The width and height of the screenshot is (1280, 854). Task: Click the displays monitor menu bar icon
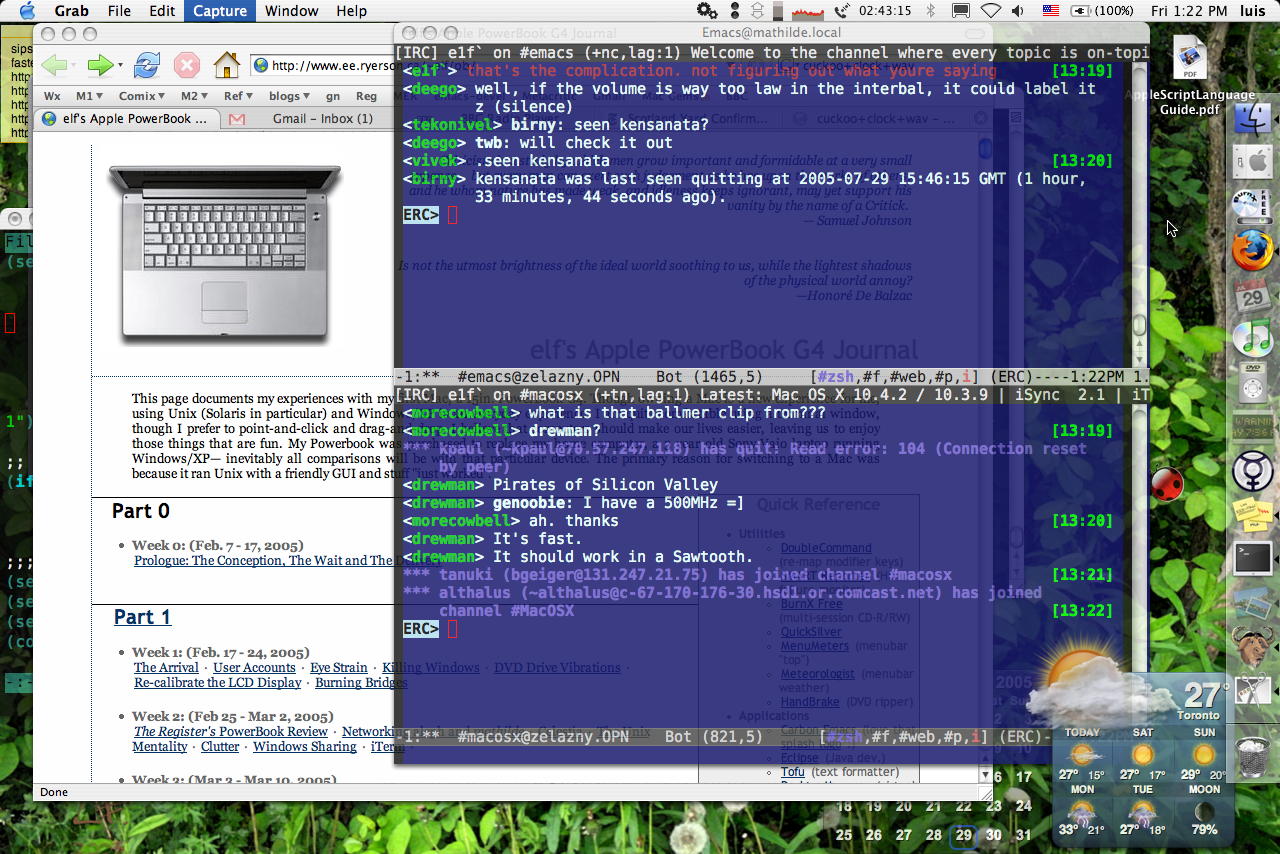coord(960,11)
